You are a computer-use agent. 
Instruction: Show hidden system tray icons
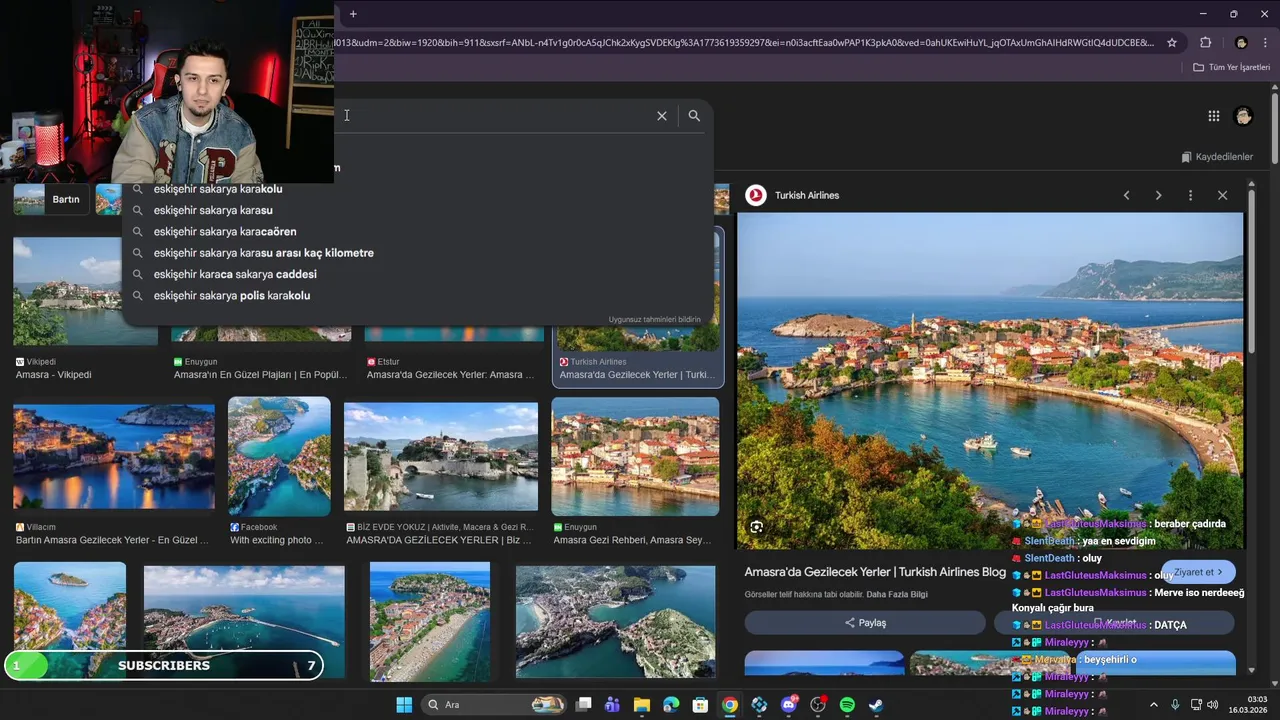click(x=1154, y=705)
